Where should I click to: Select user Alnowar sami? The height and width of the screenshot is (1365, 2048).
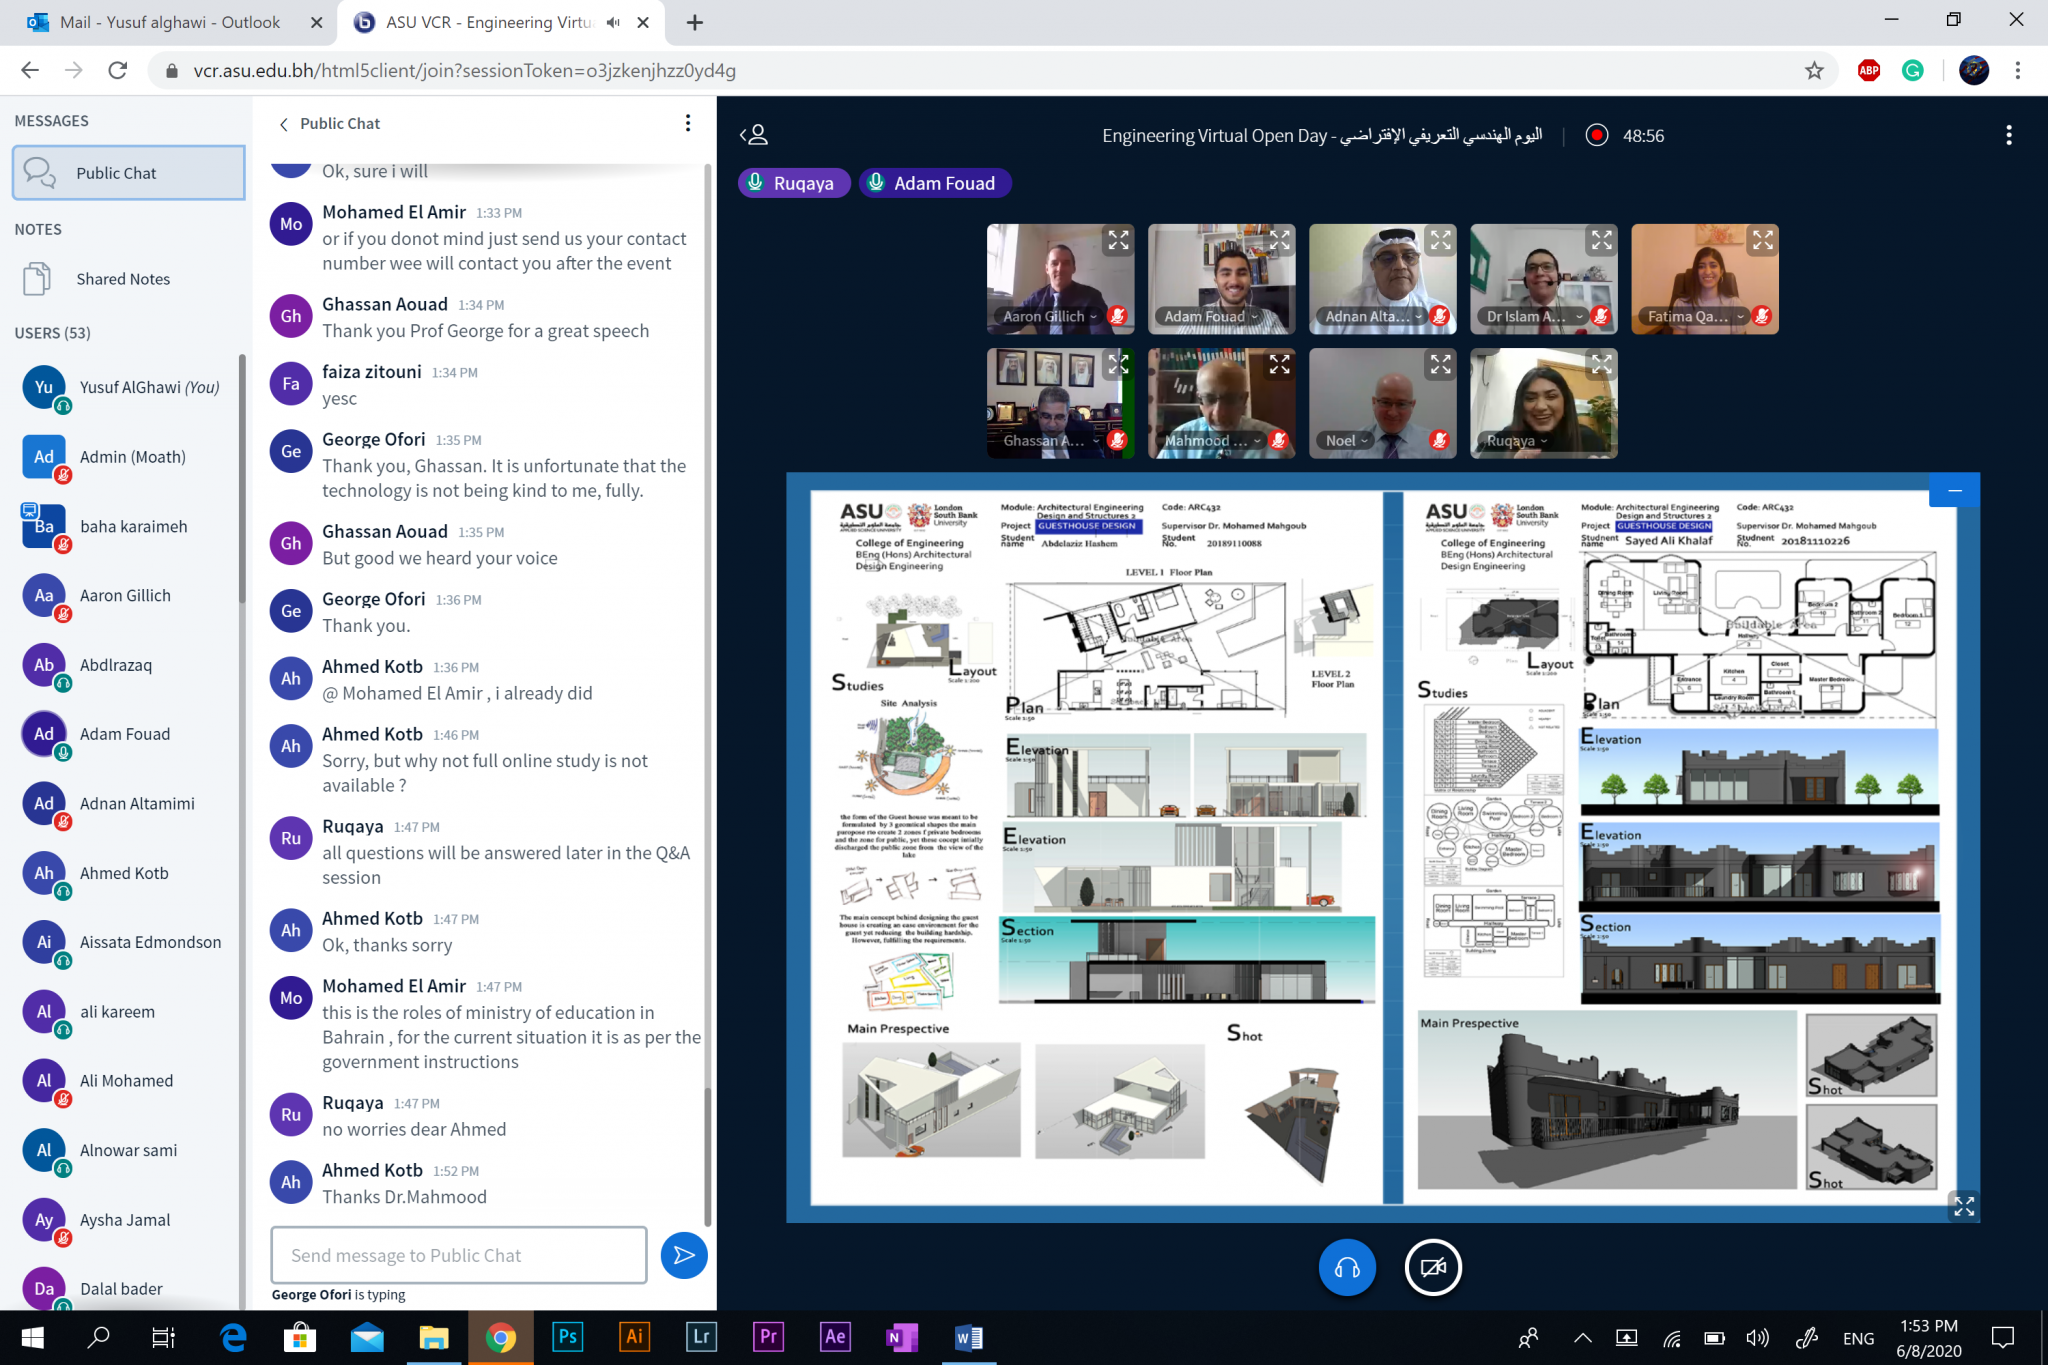pyautogui.click(x=125, y=1150)
